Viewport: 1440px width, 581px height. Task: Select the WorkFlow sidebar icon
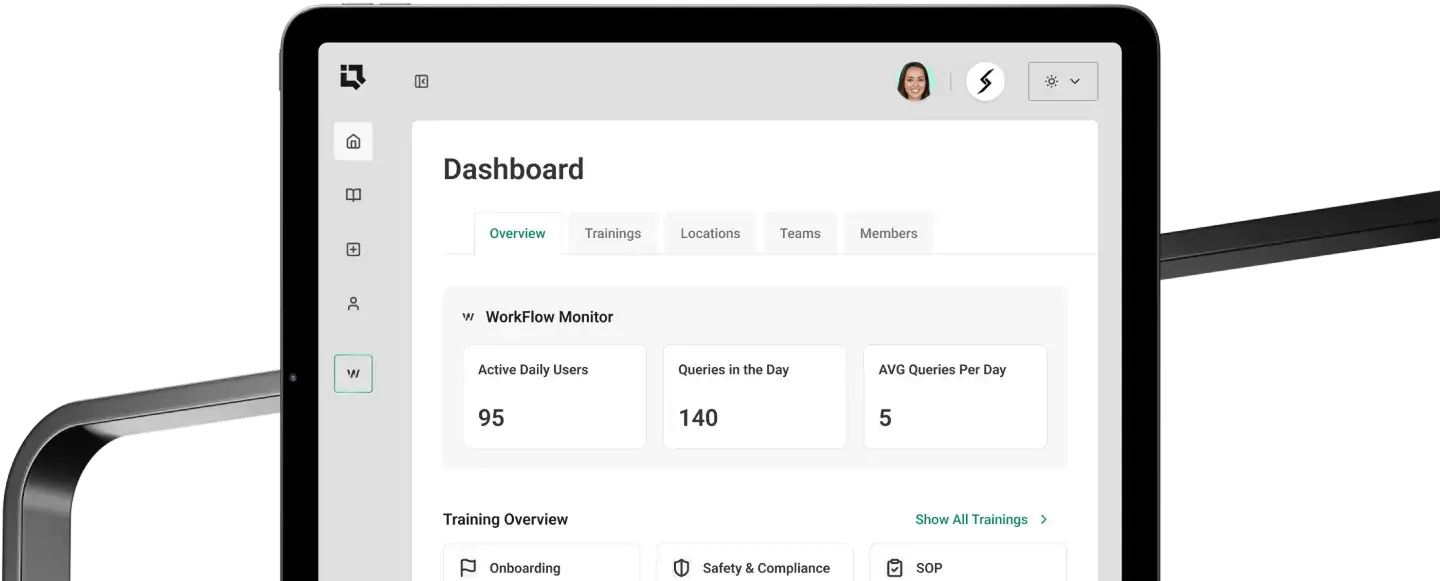tap(353, 374)
